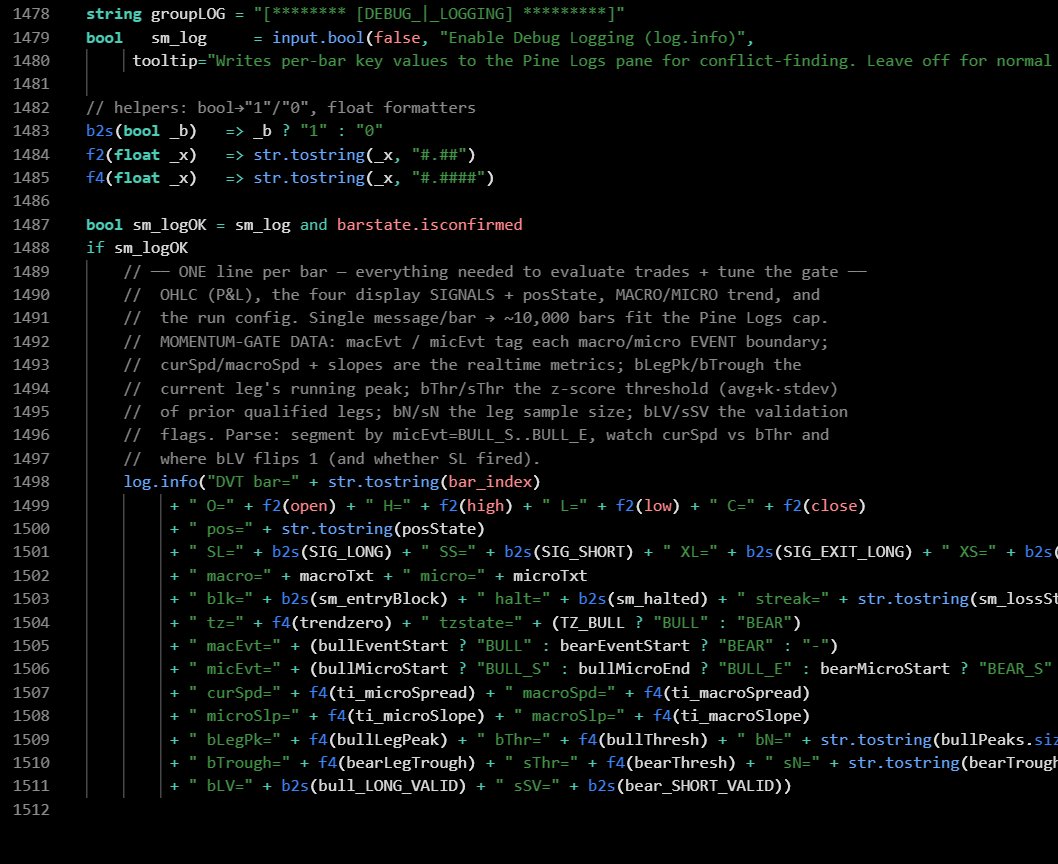This screenshot has height=864, width=1058.
Task: Click SIG_EXIT_LONG on line 1501
Action: pyautogui.click(x=843, y=552)
